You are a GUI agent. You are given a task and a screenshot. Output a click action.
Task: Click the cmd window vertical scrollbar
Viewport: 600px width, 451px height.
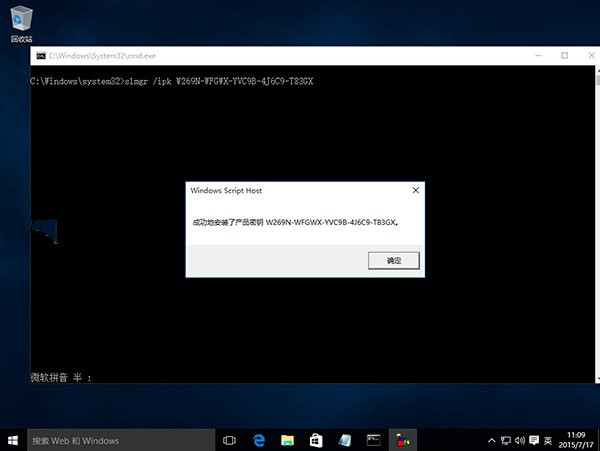tap(597, 224)
